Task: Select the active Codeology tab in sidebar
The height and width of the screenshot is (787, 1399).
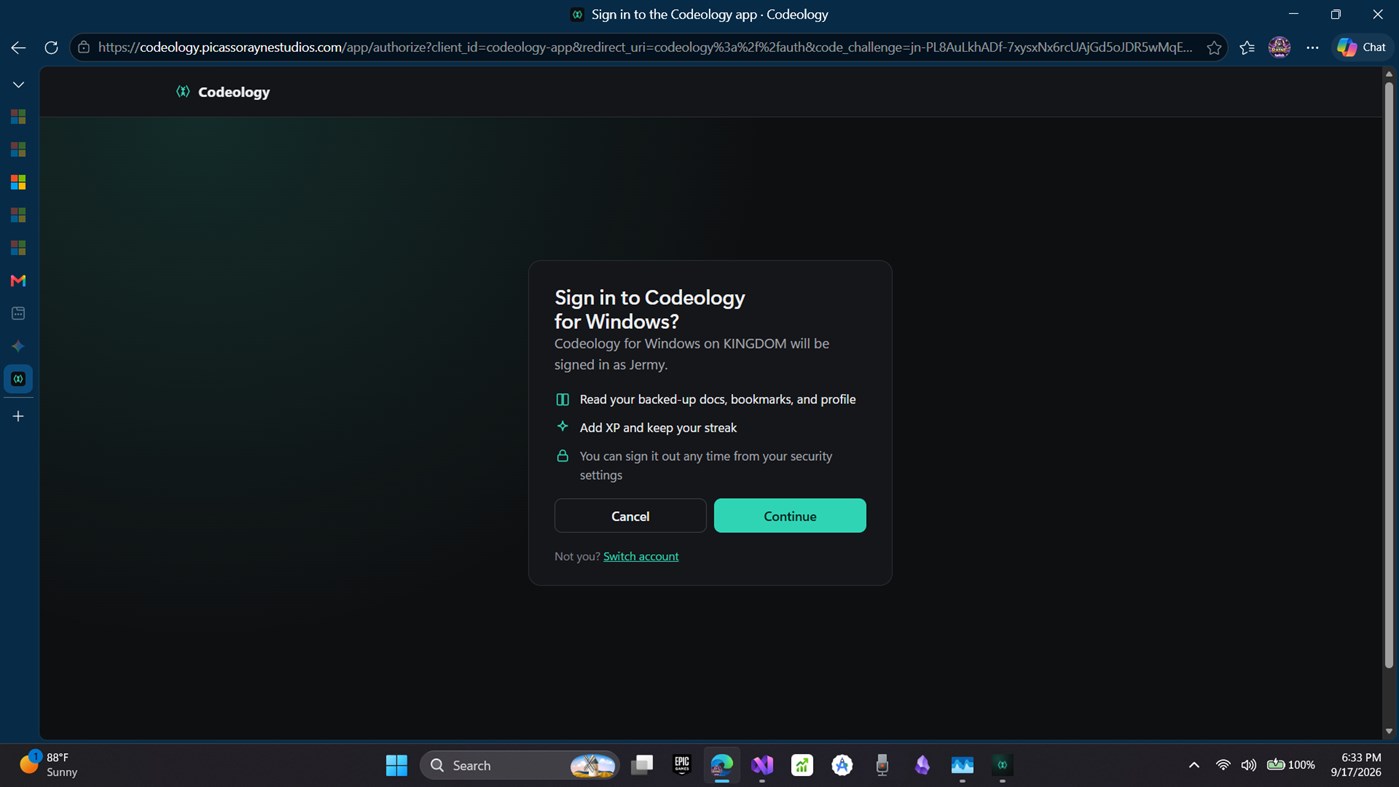Action: tap(18, 379)
